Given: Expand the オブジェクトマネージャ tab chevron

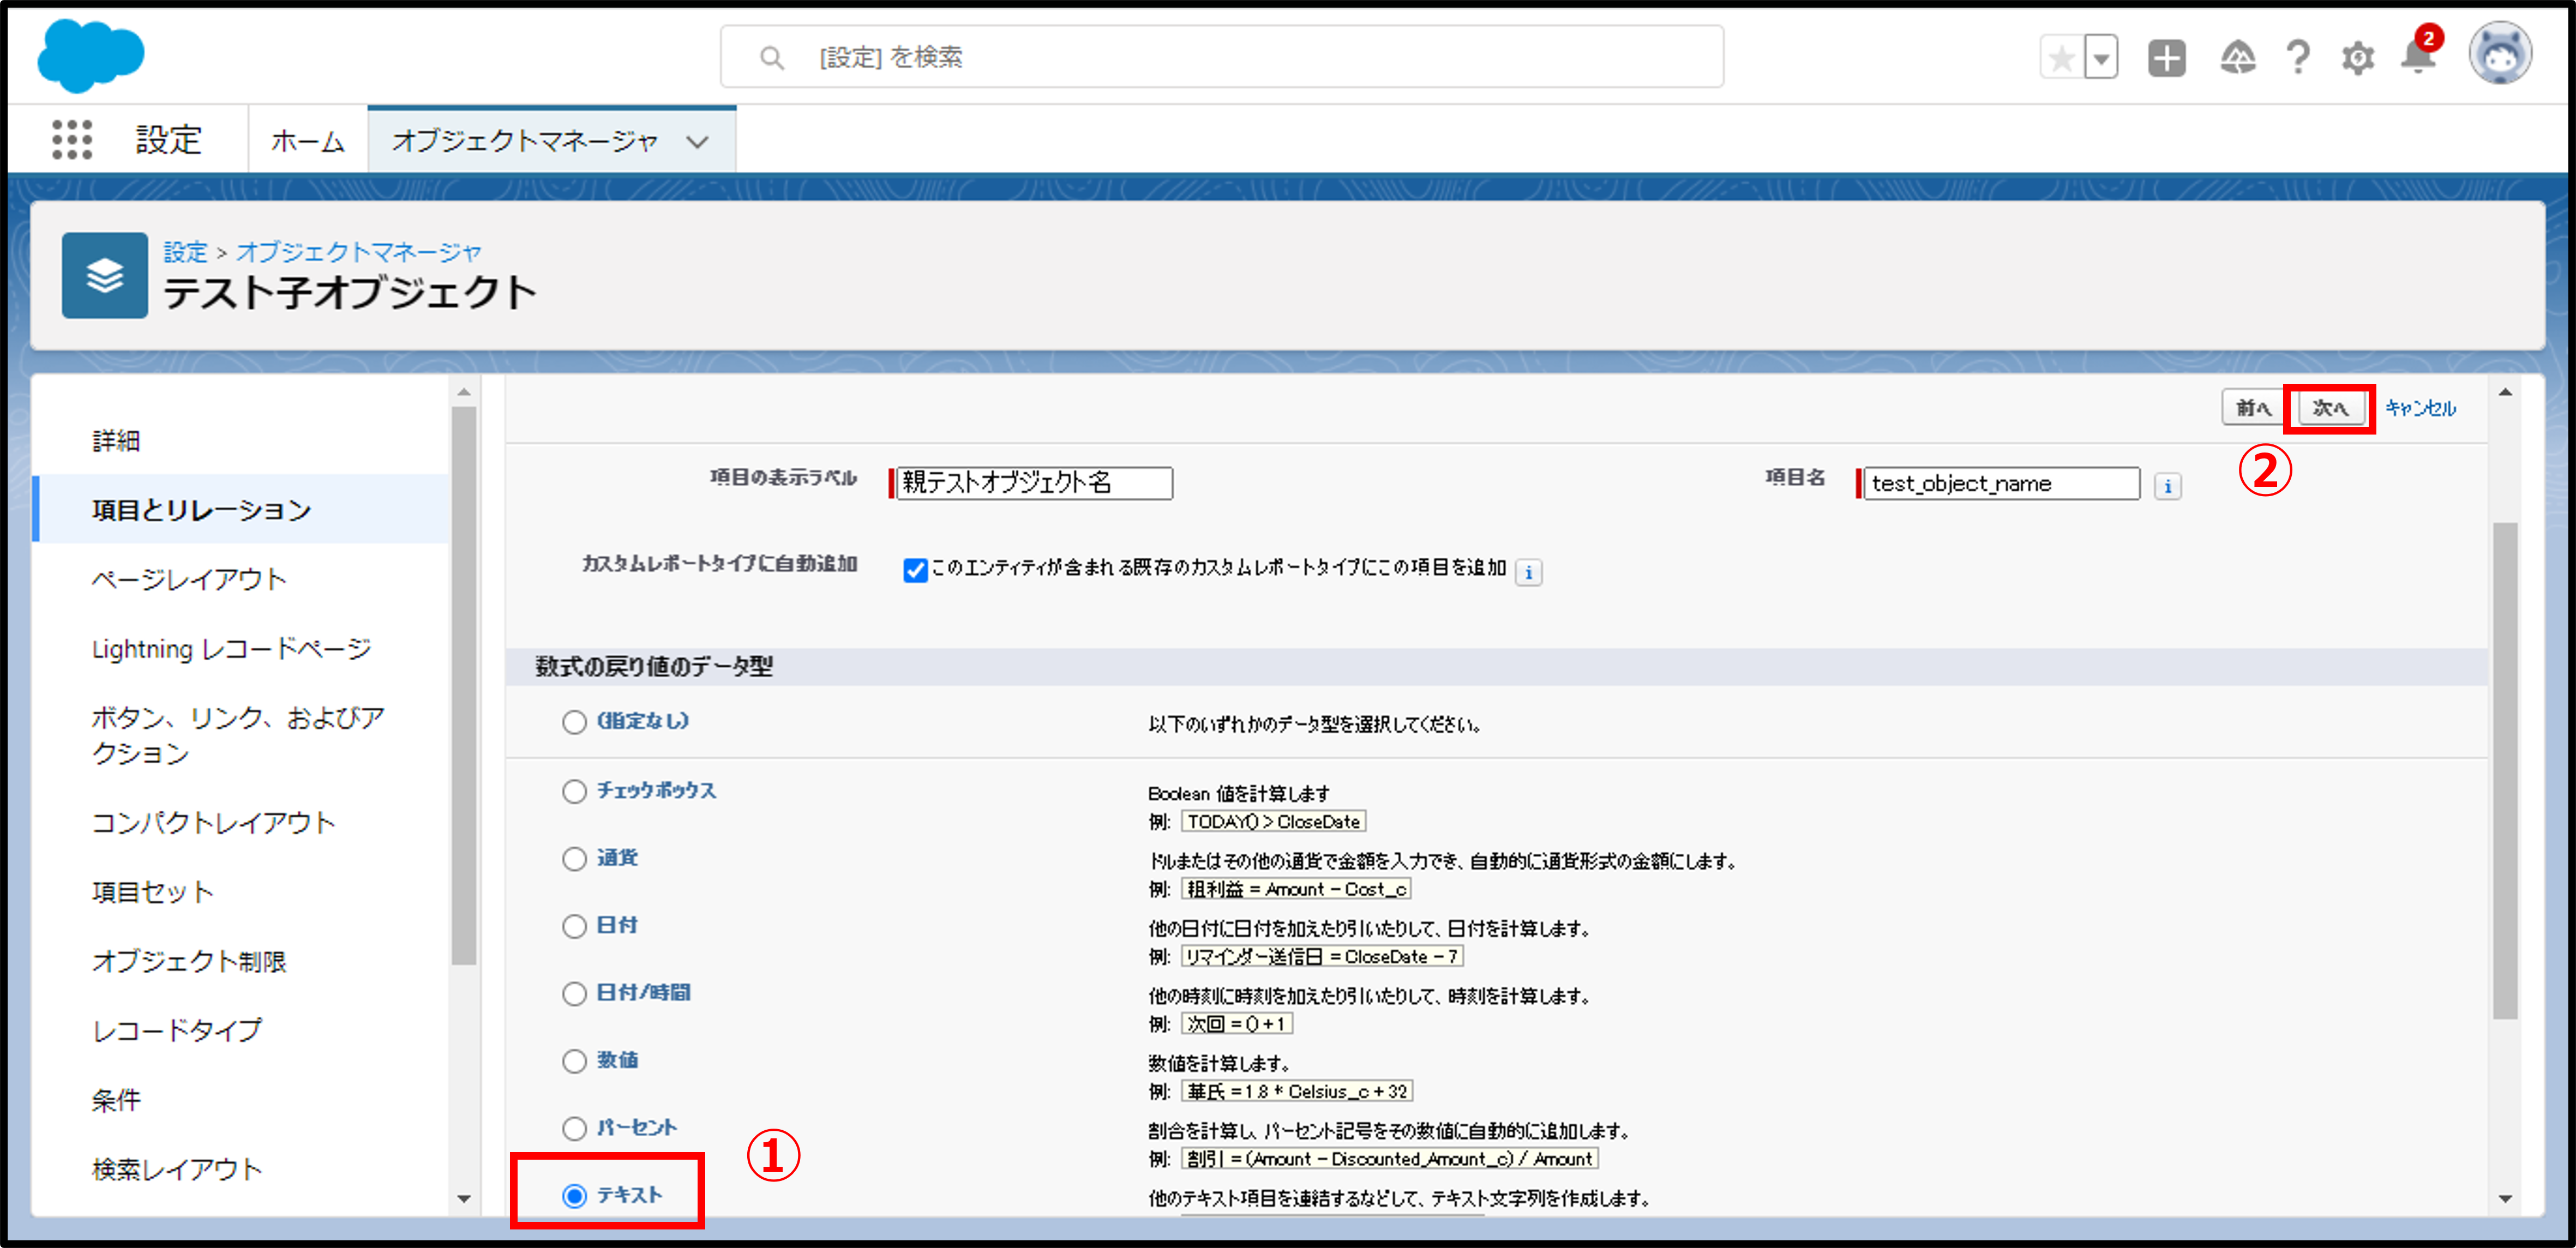Looking at the screenshot, I should point(697,142).
